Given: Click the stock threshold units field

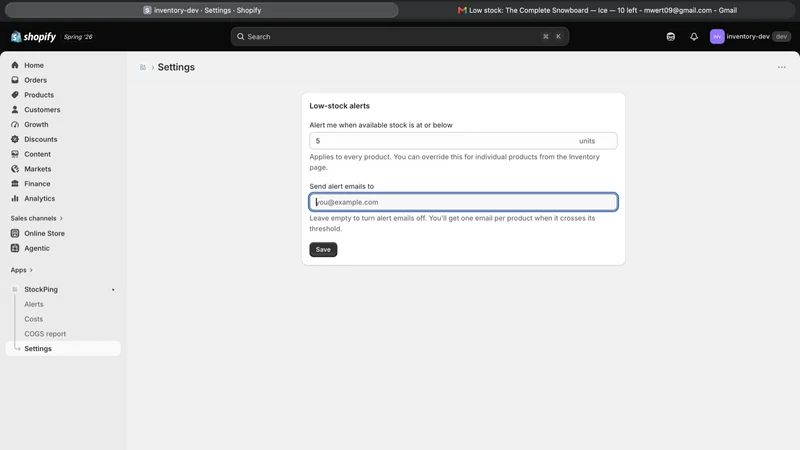Looking at the screenshot, I should 463,141.
